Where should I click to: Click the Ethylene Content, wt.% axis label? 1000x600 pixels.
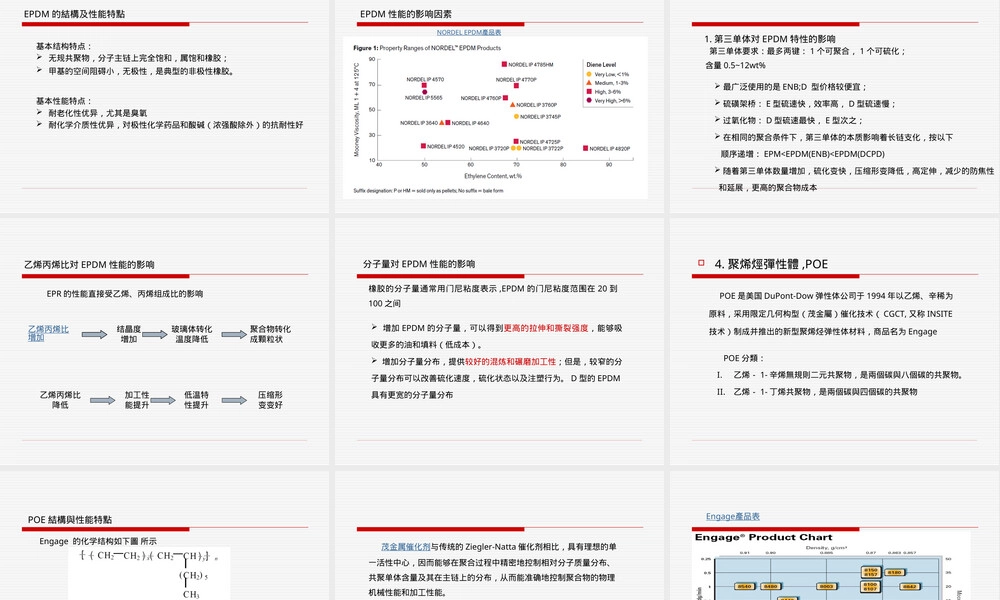(x=493, y=176)
